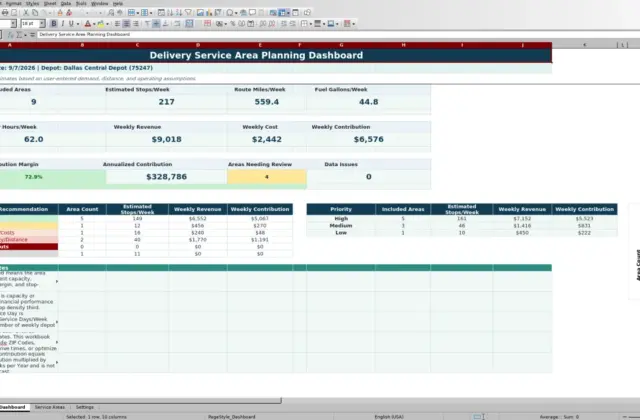Click the Clear Direct Formatting icon

(x=69, y=13)
